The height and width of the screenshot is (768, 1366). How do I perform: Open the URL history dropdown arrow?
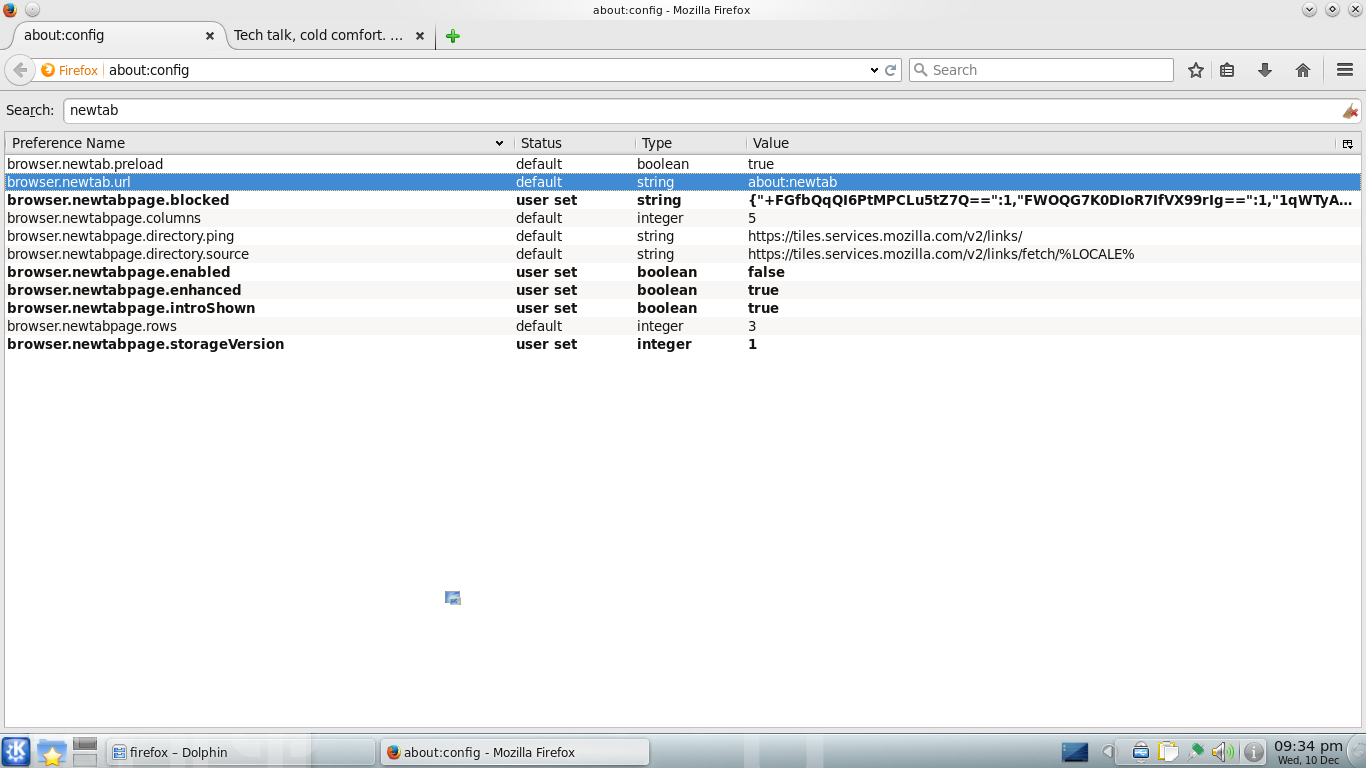tap(874, 70)
